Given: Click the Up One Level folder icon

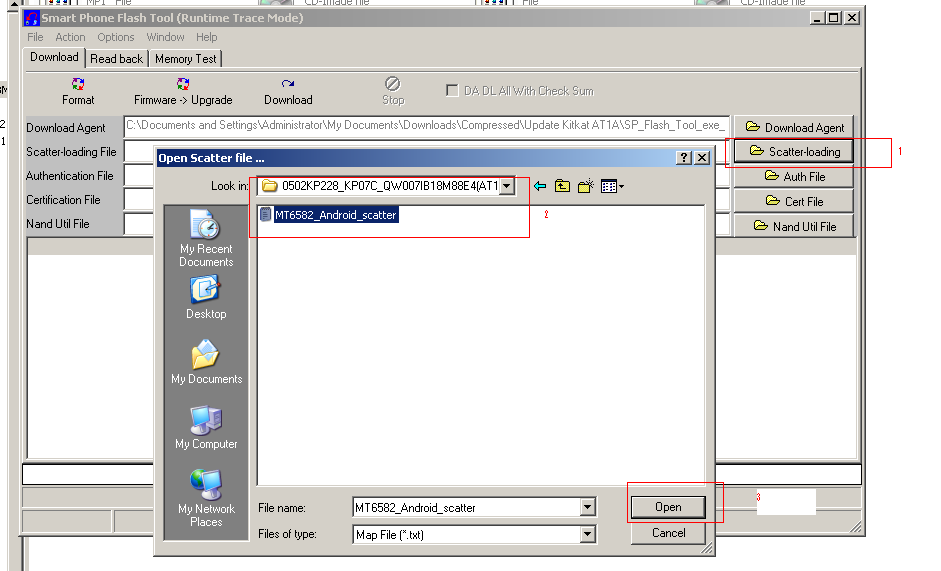Looking at the screenshot, I should 562,186.
